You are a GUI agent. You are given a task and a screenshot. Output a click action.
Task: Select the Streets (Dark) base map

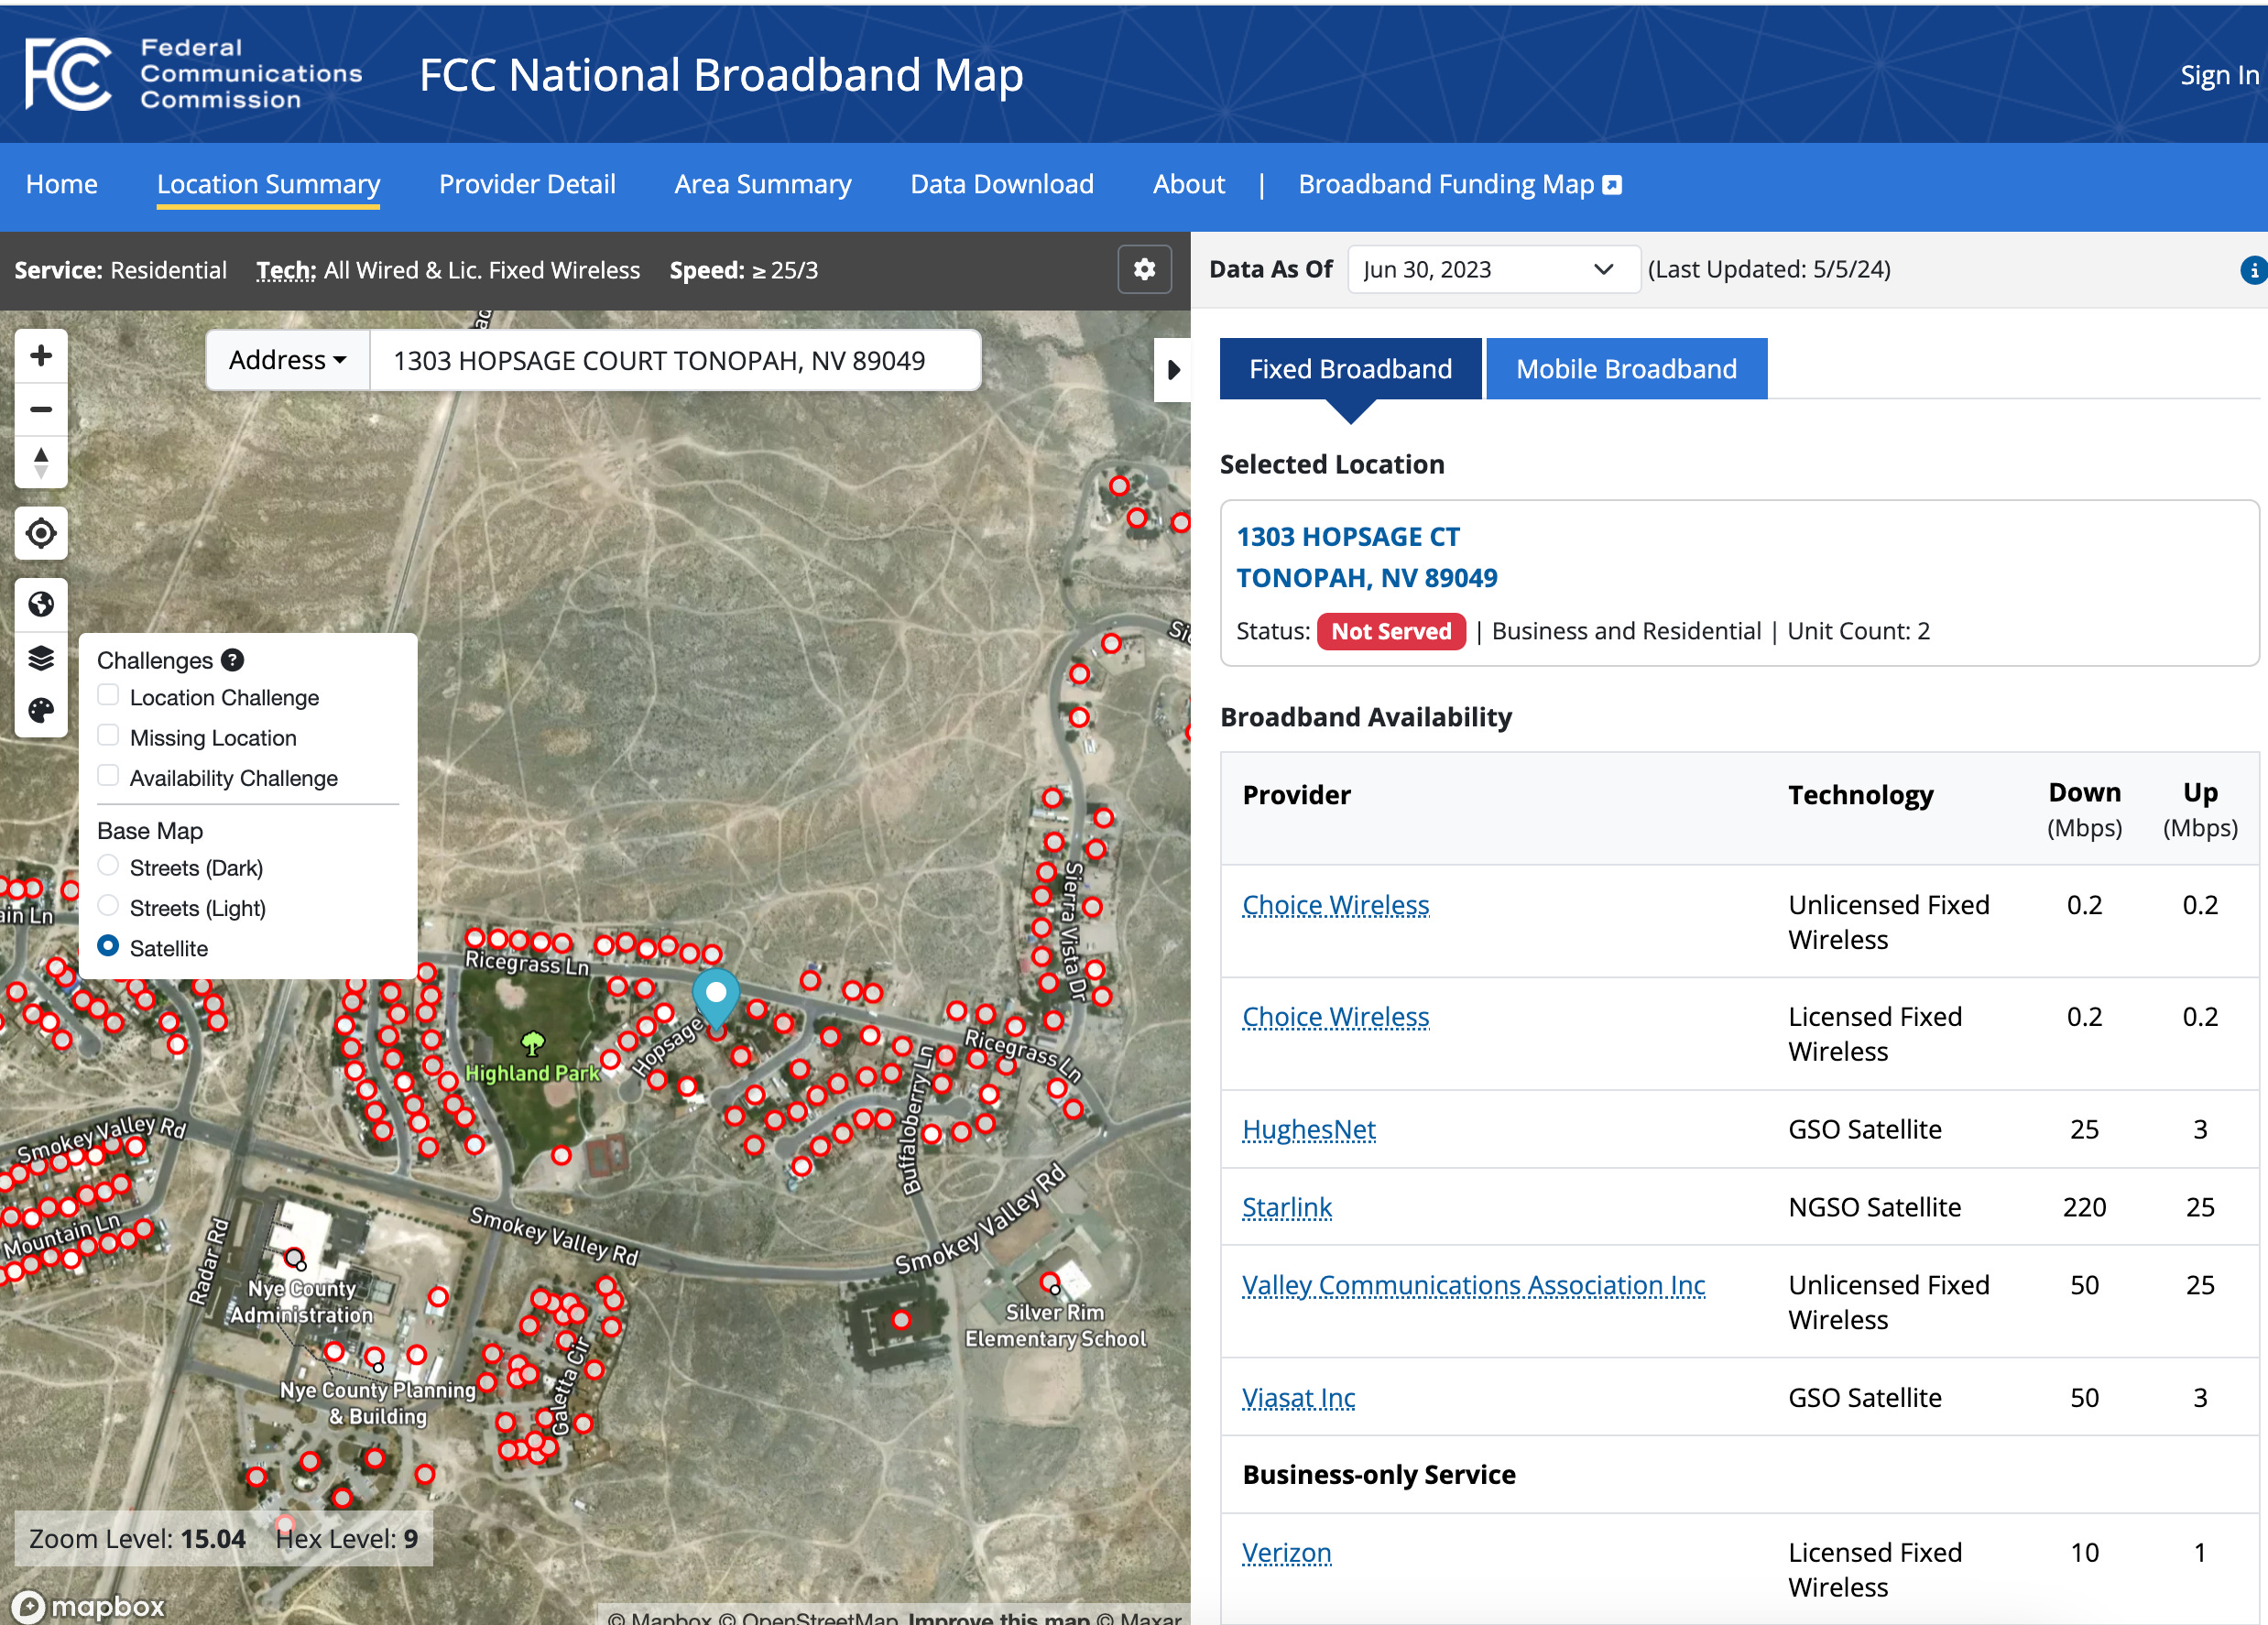(108, 865)
